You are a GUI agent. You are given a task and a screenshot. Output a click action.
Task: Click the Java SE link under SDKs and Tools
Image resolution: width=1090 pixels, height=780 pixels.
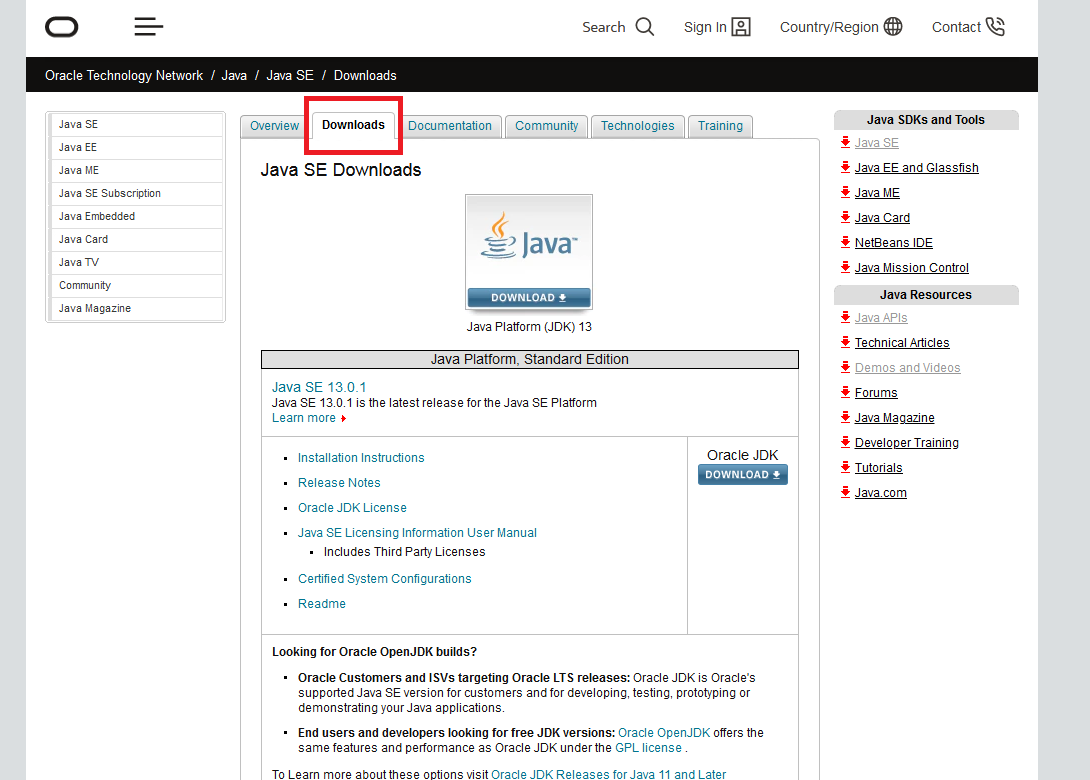[x=877, y=143]
